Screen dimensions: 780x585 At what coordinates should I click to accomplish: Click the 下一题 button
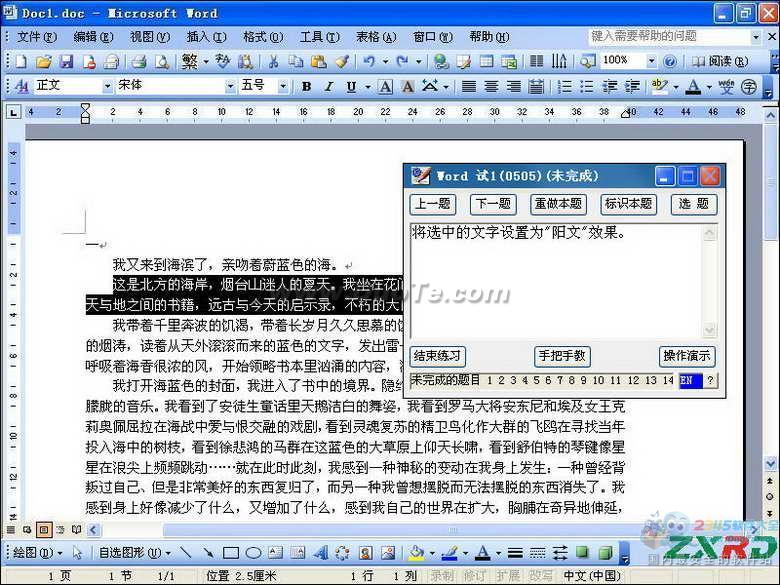coord(493,204)
